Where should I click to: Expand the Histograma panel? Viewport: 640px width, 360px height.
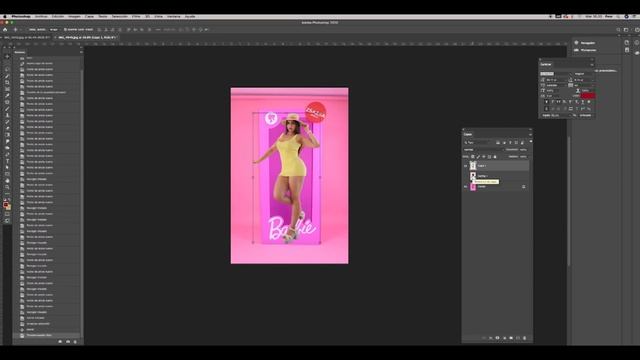(x=588, y=50)
